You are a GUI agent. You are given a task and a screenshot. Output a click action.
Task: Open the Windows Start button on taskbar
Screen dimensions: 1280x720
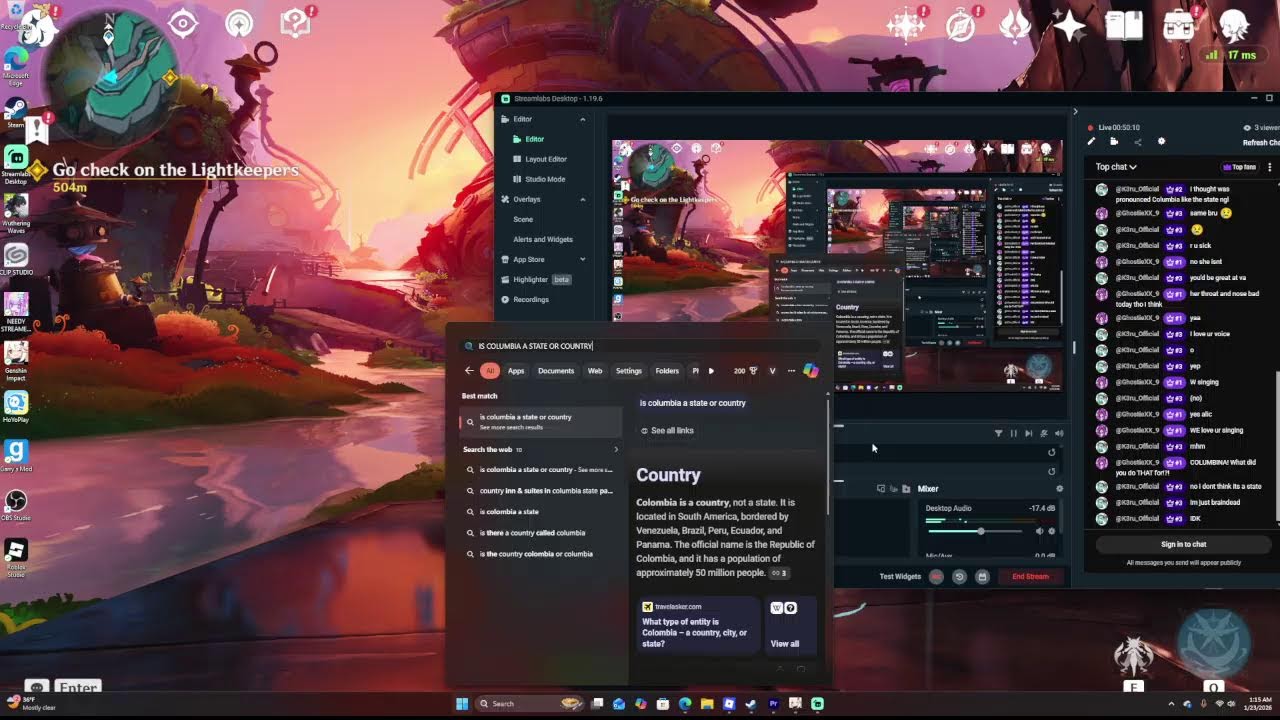(462, 704)
